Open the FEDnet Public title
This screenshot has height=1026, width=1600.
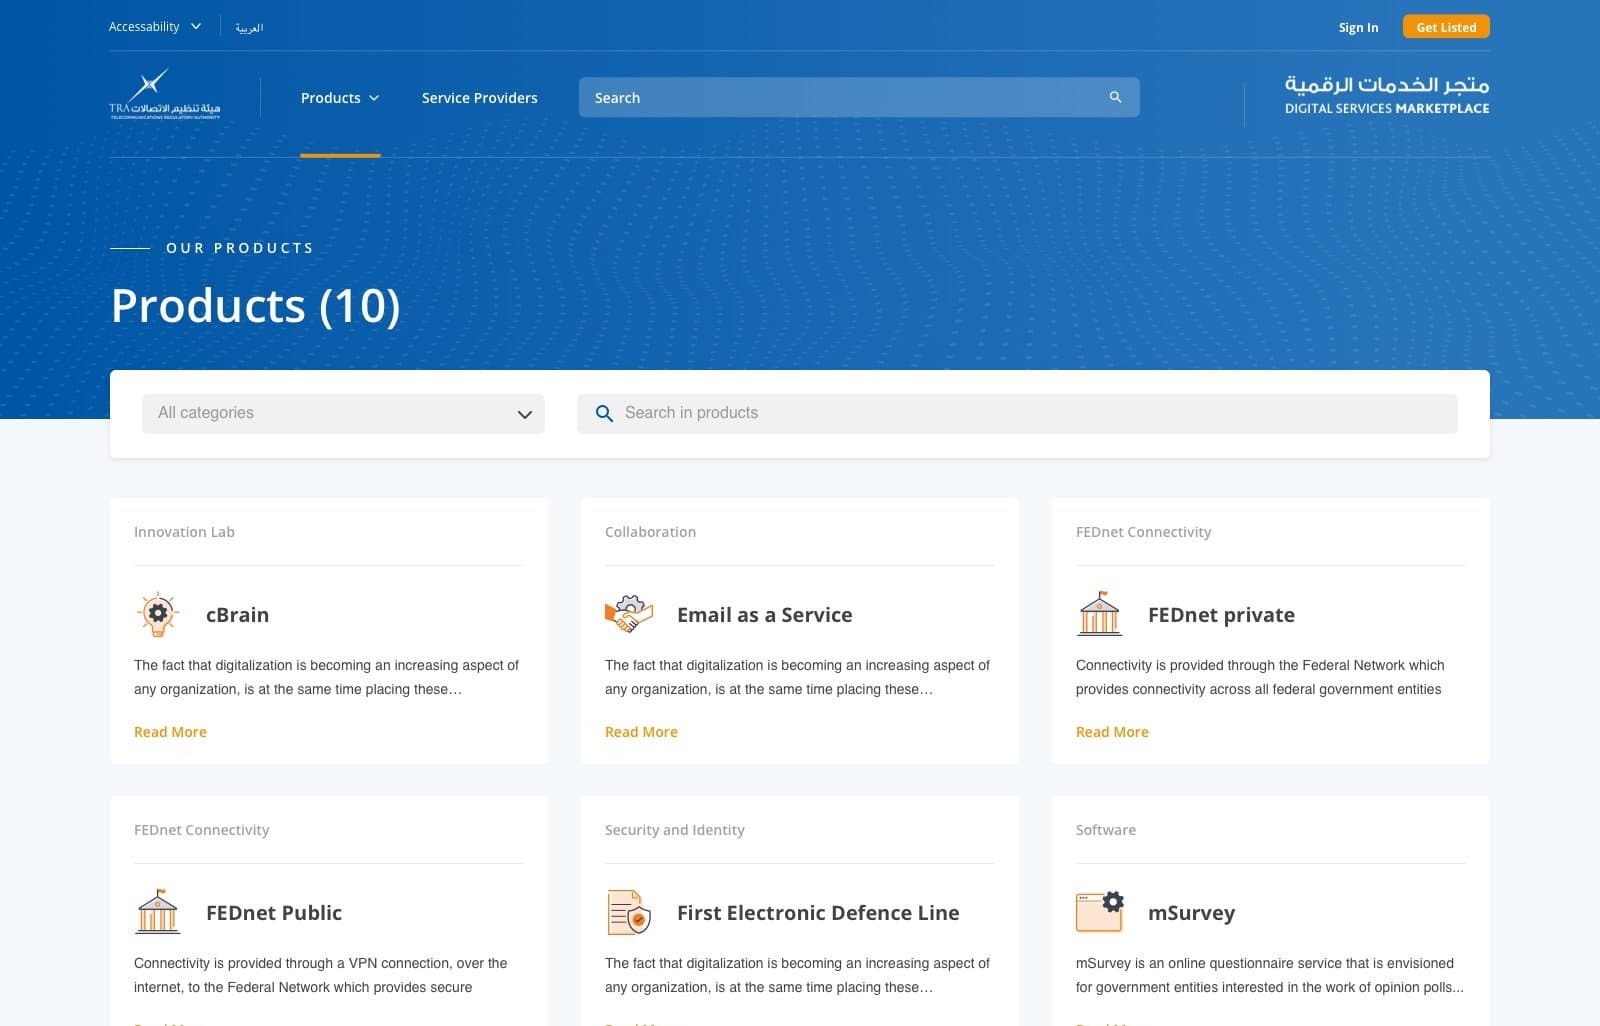(274, 913)
